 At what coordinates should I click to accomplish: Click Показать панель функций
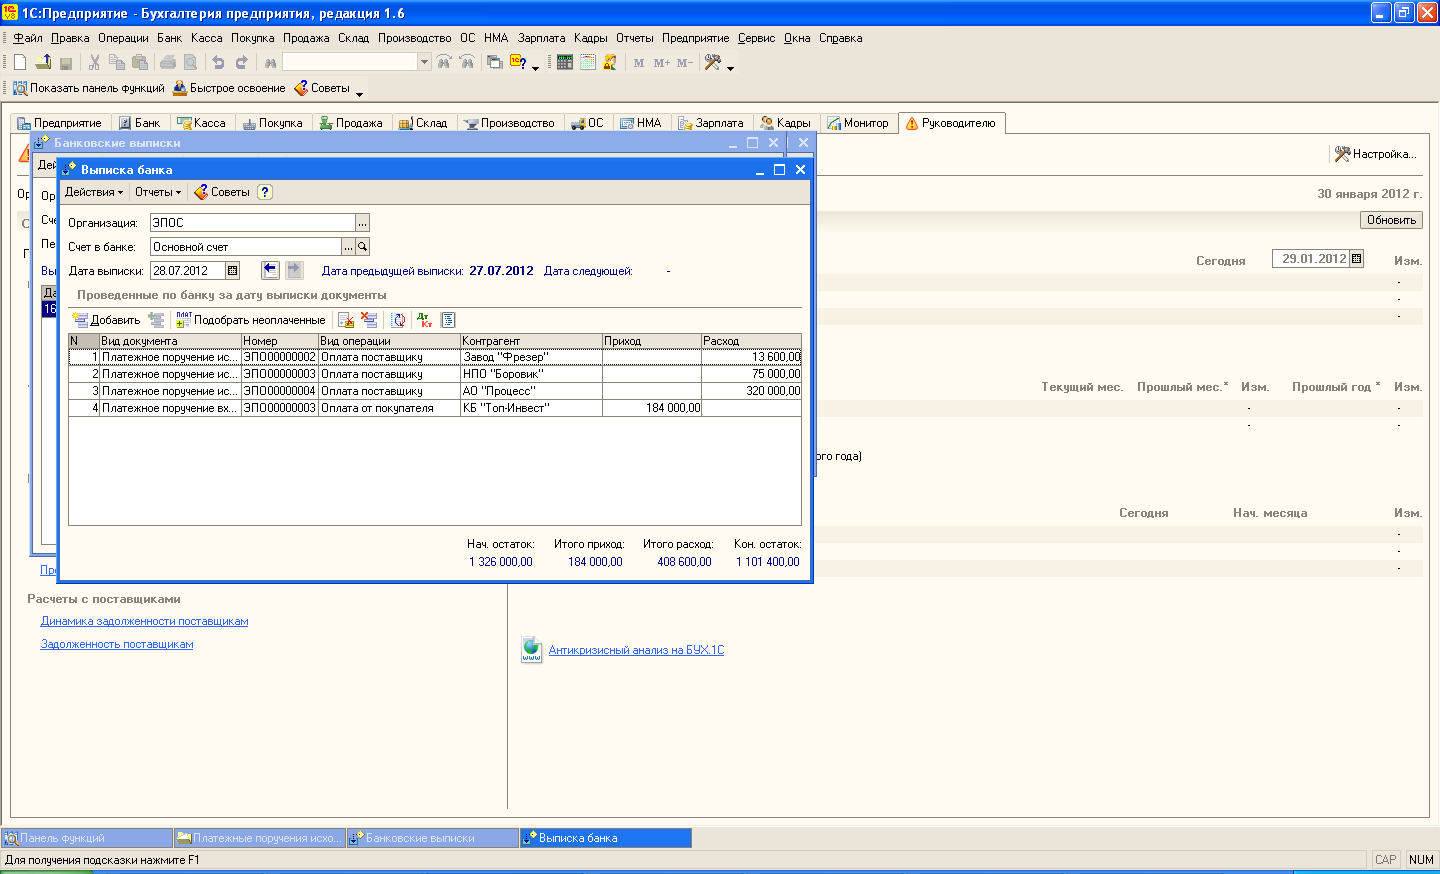tap(88, 88)
